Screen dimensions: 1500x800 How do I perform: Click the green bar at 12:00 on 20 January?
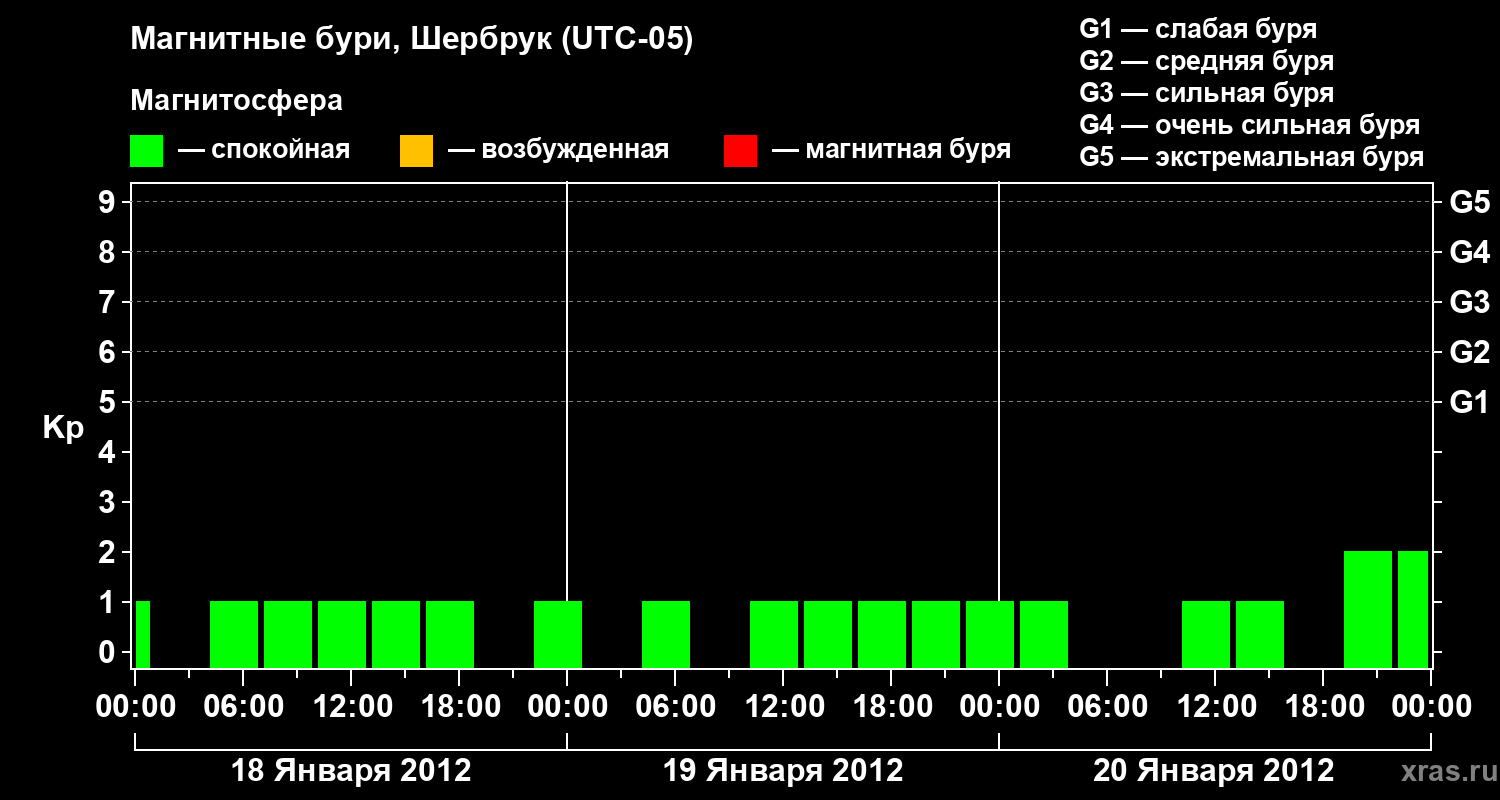(1206, 634)
